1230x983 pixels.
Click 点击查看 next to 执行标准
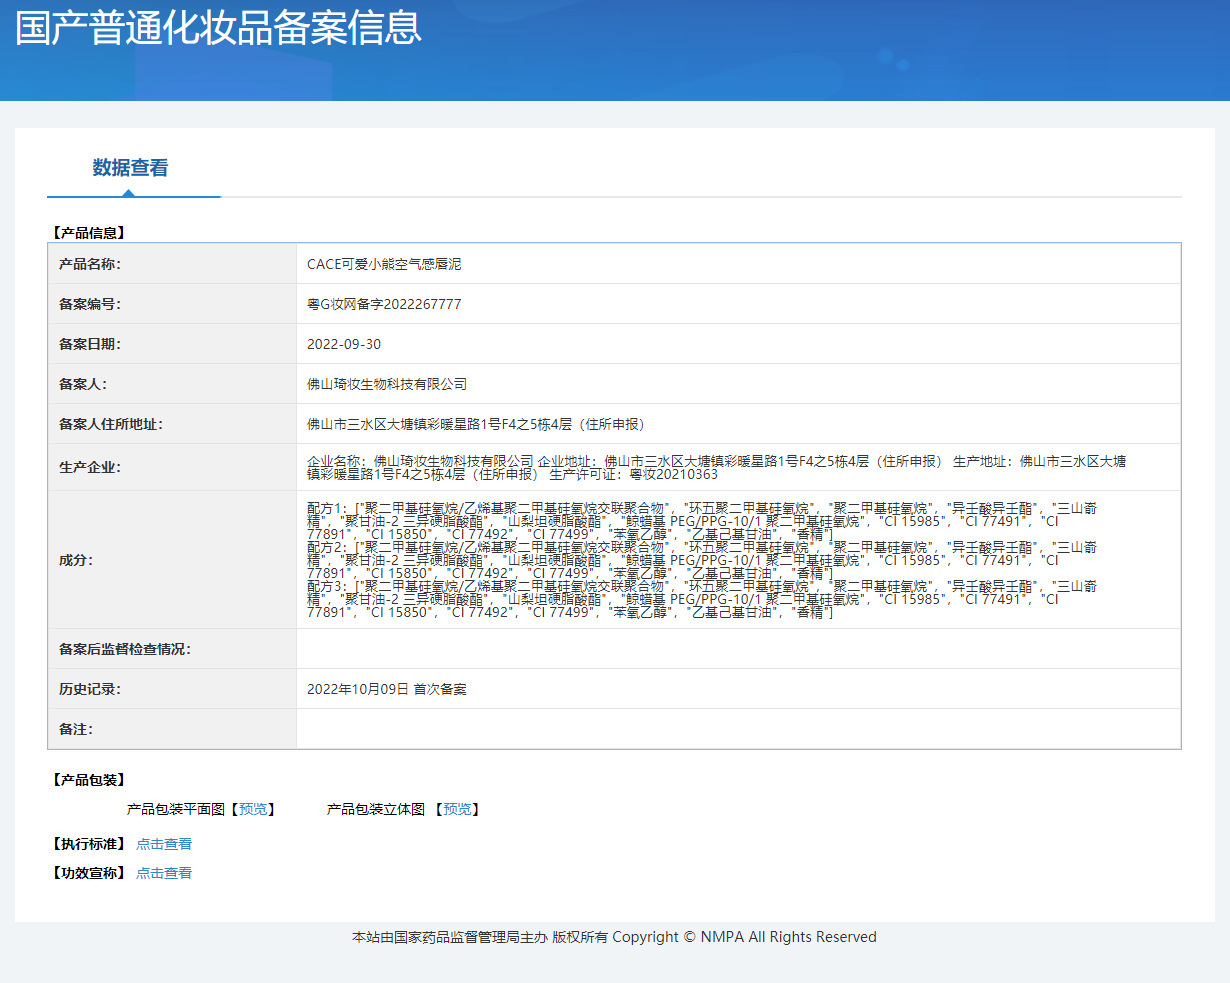(x=164, y=844)
